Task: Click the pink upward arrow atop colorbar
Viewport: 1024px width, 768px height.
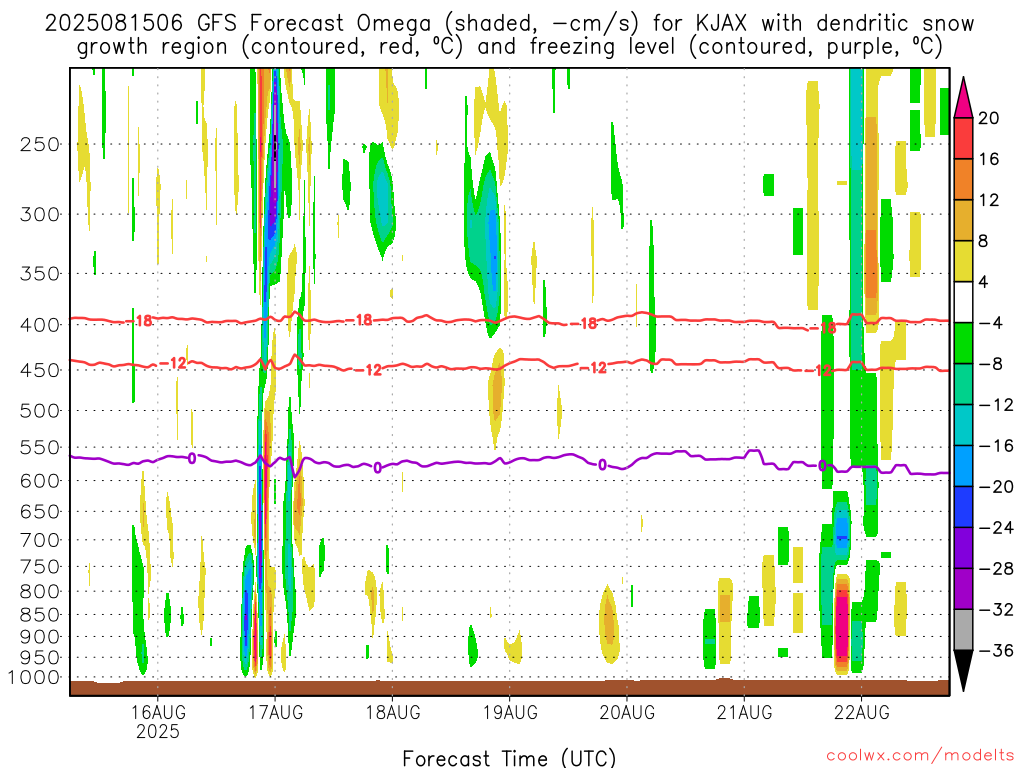Action: 963,98
